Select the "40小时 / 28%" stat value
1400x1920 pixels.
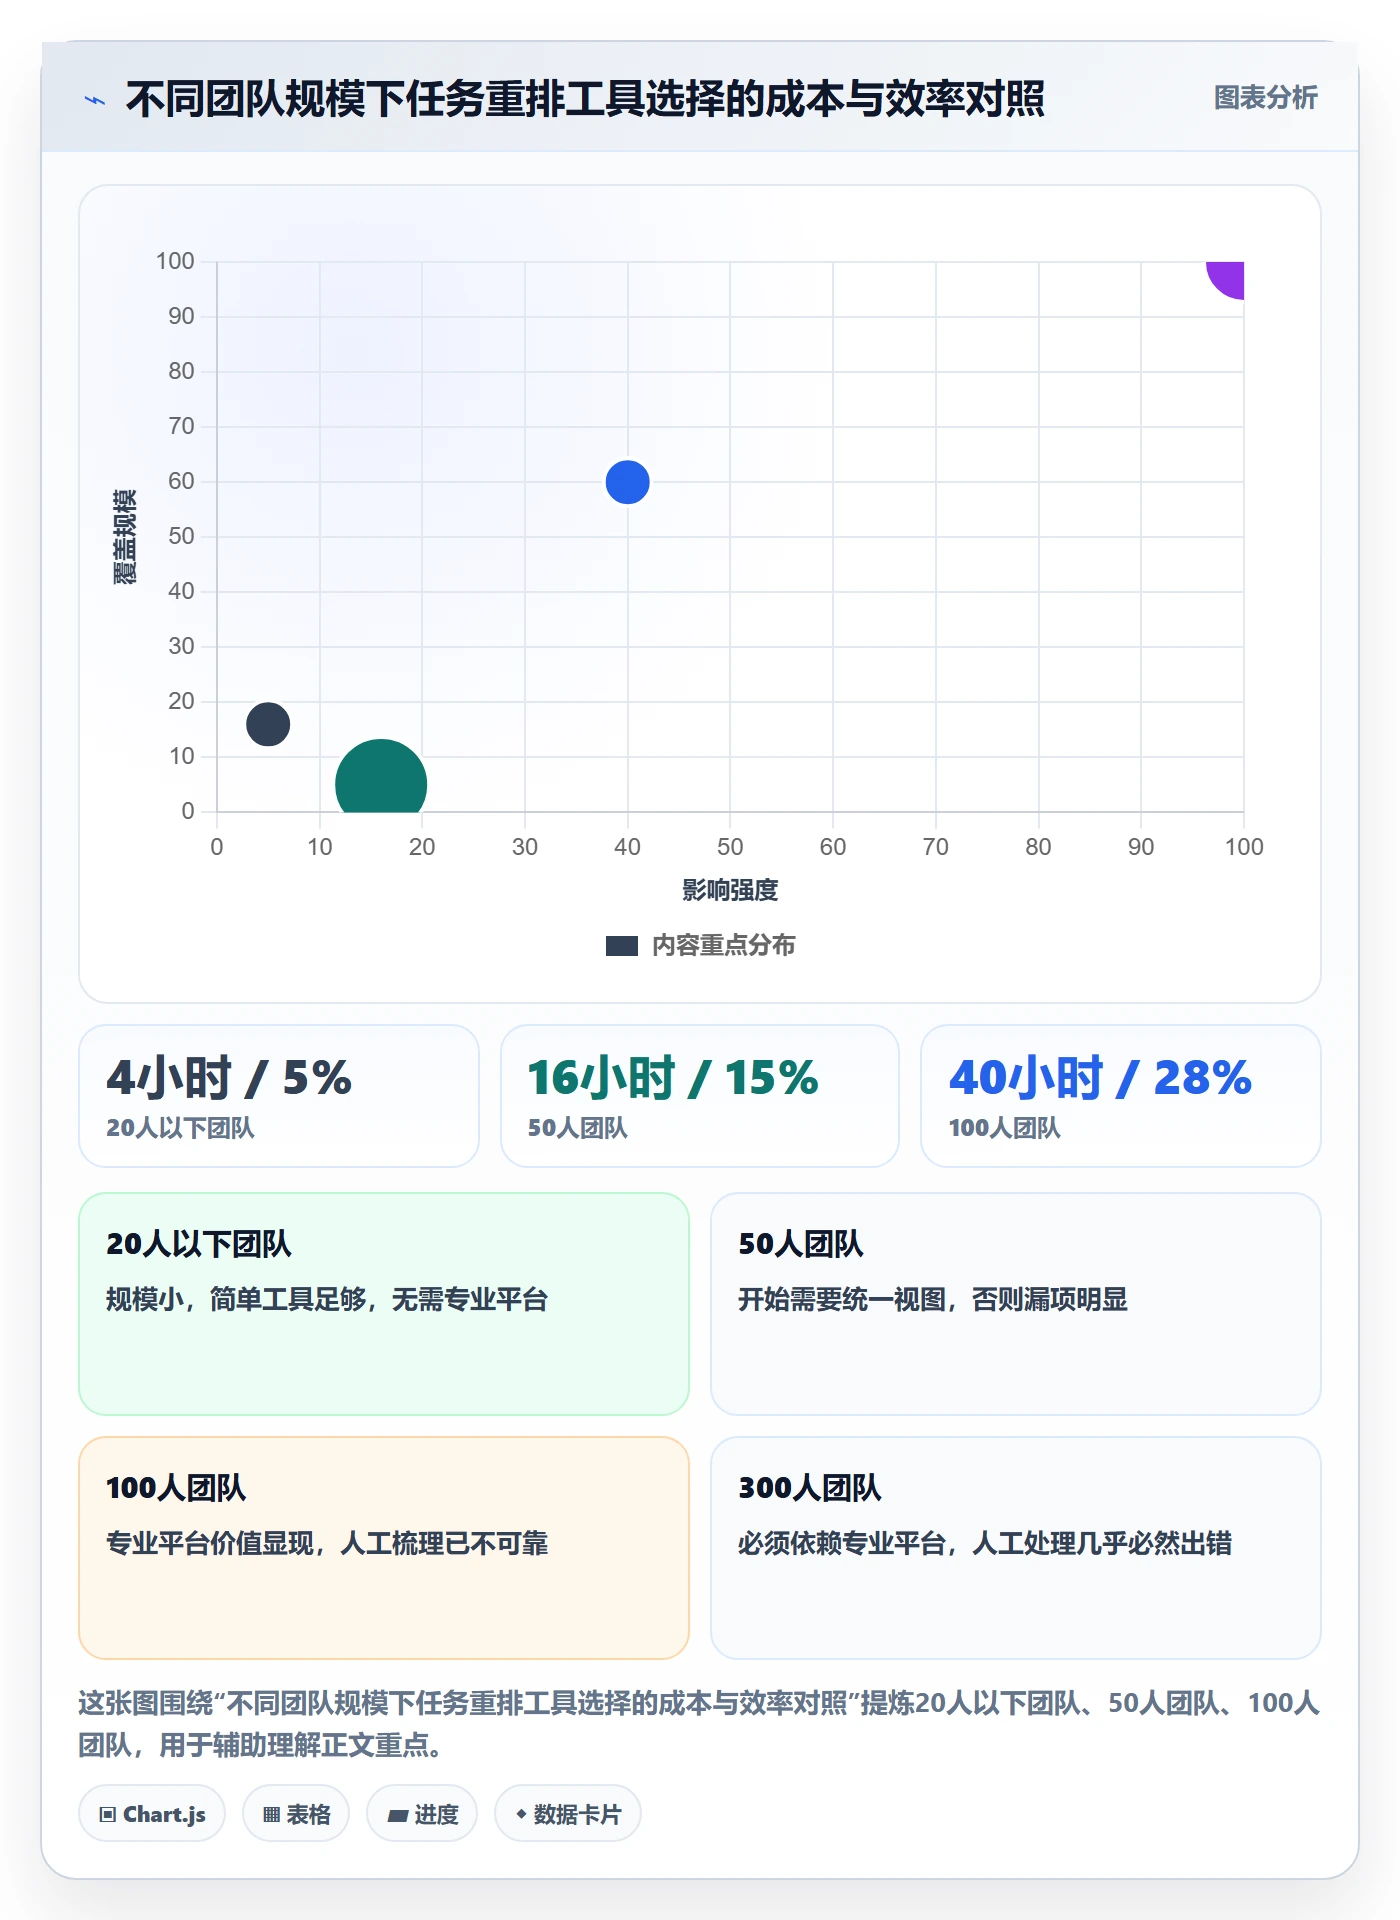[1100, 1077]
